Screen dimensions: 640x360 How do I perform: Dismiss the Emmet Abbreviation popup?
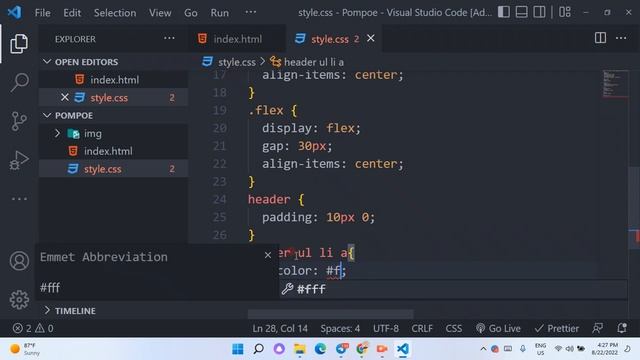coord(267,256)
